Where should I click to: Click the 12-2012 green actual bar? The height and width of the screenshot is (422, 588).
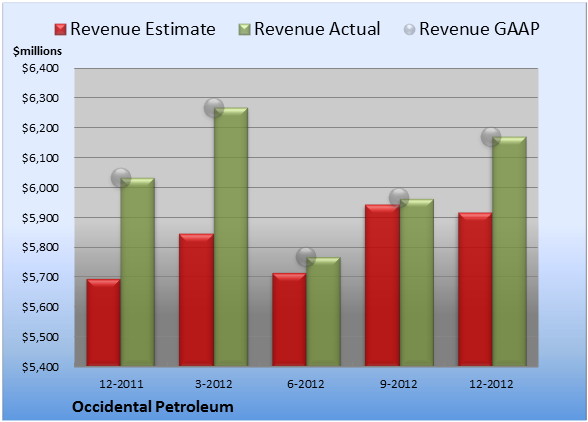(509, 251)
